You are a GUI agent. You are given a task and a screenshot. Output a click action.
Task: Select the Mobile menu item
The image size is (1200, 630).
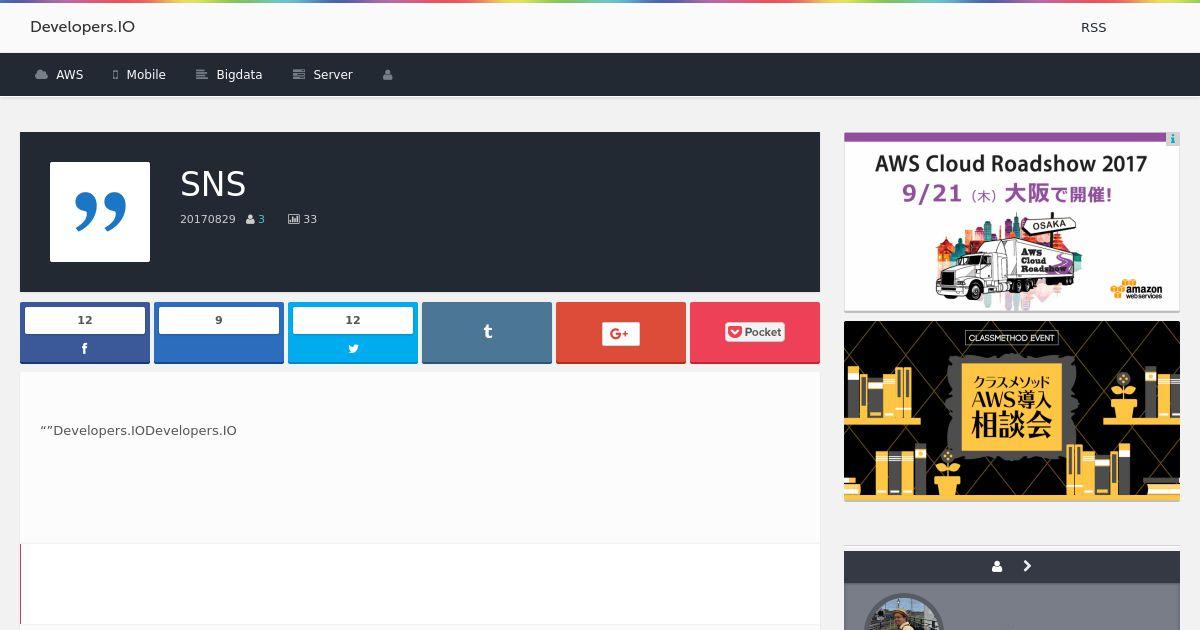pyautogui.click(x=139, y=75)
